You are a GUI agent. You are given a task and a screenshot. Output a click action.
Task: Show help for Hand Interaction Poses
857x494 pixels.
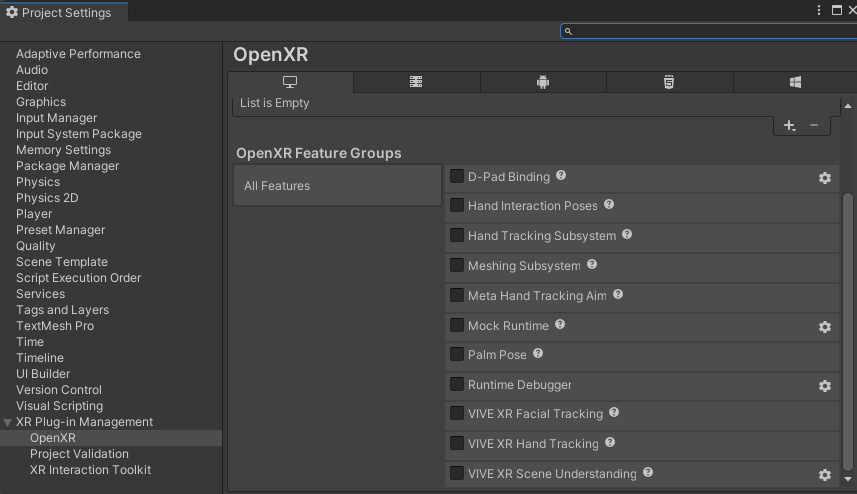pos(609,204)
